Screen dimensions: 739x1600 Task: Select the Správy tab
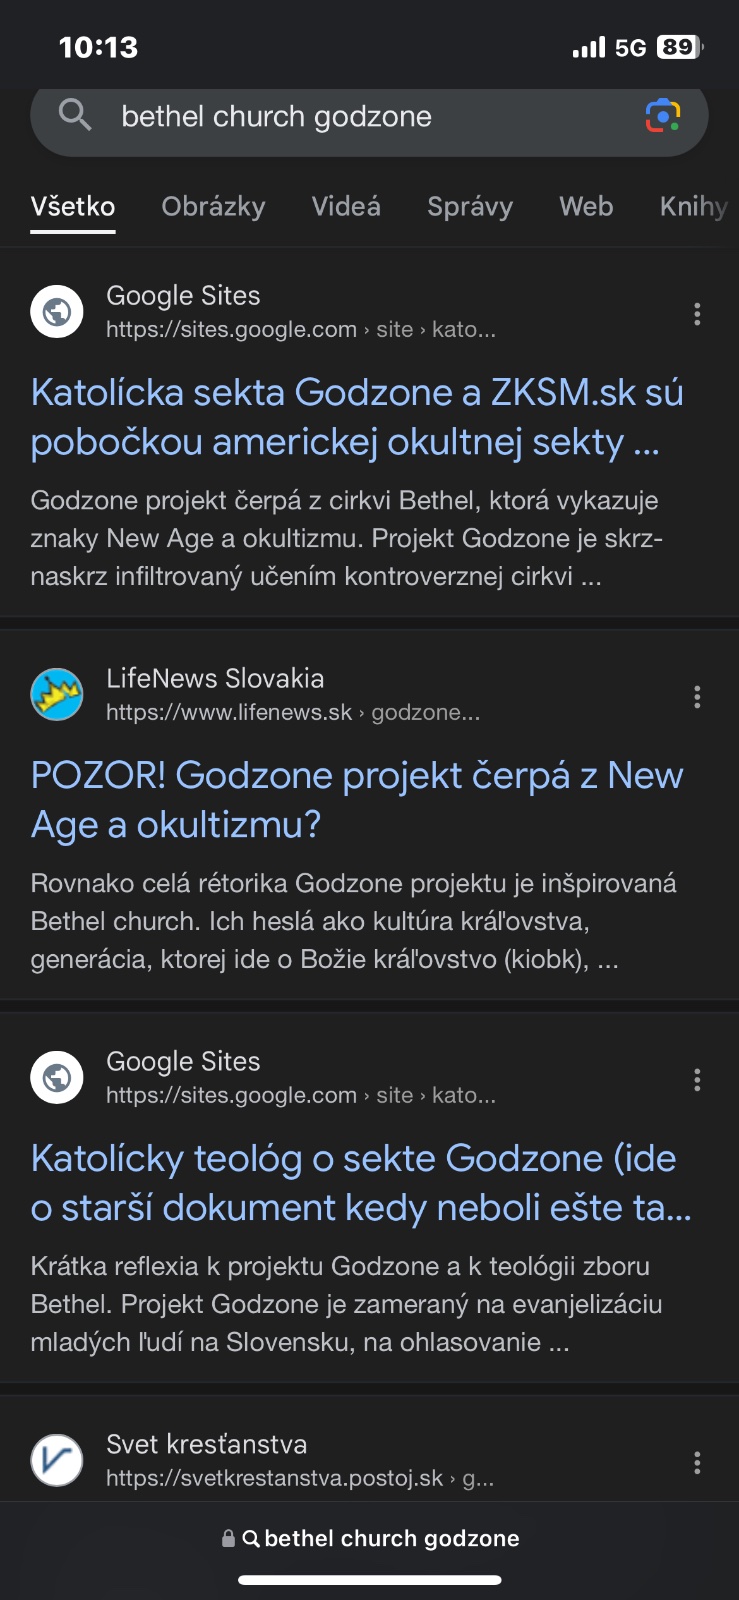pos(470,207)
